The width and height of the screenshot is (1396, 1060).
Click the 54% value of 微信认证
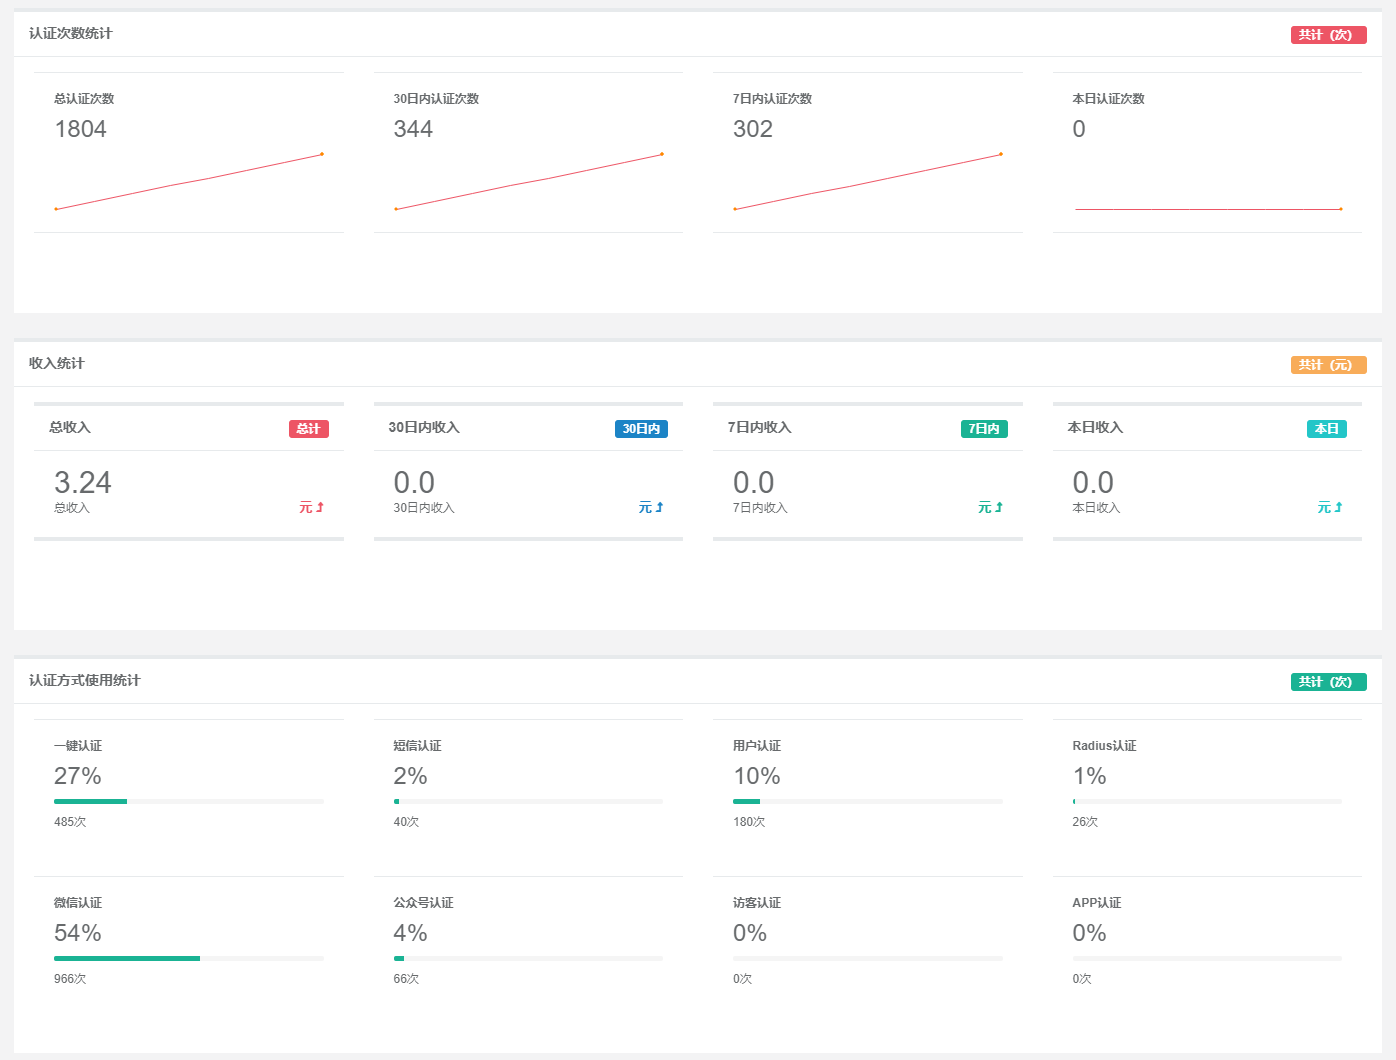pos(78,933)
